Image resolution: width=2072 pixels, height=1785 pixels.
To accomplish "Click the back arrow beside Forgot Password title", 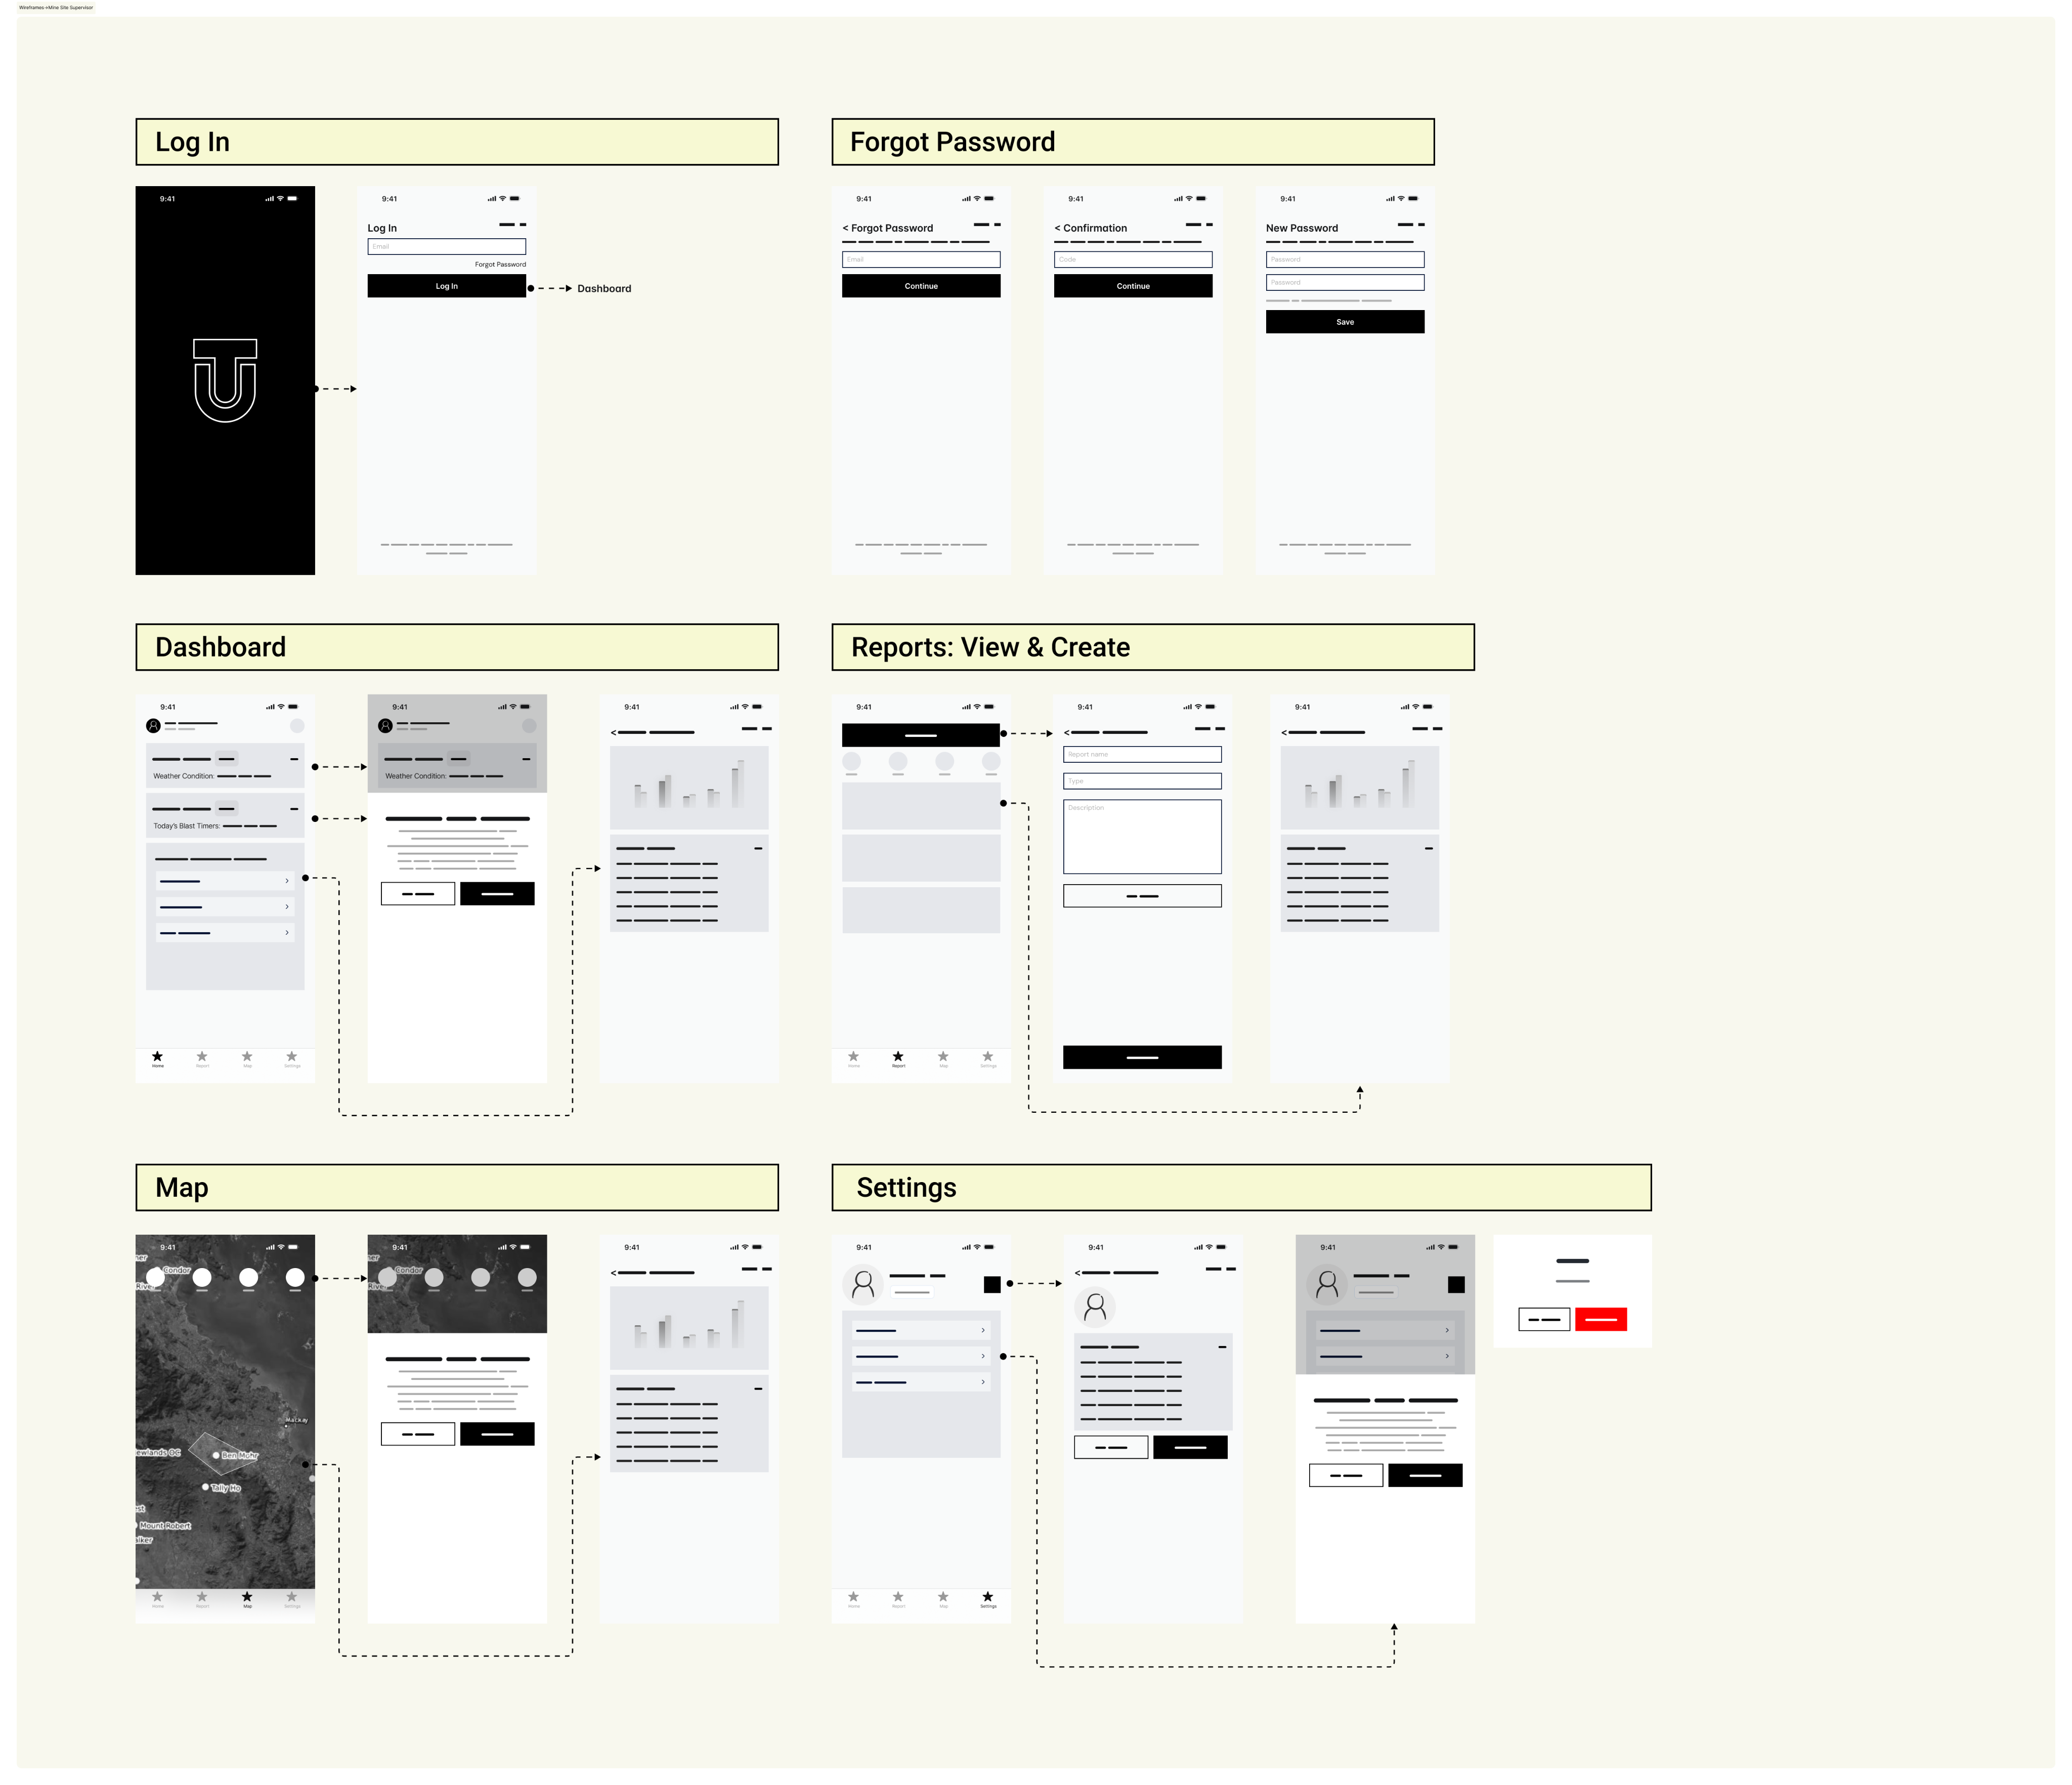I will click(845, 228).
